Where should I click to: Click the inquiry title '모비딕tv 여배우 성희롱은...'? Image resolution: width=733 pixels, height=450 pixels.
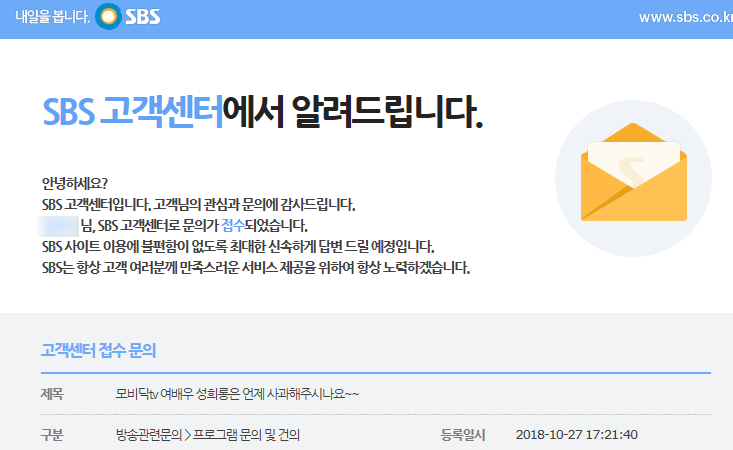[237, 394]
